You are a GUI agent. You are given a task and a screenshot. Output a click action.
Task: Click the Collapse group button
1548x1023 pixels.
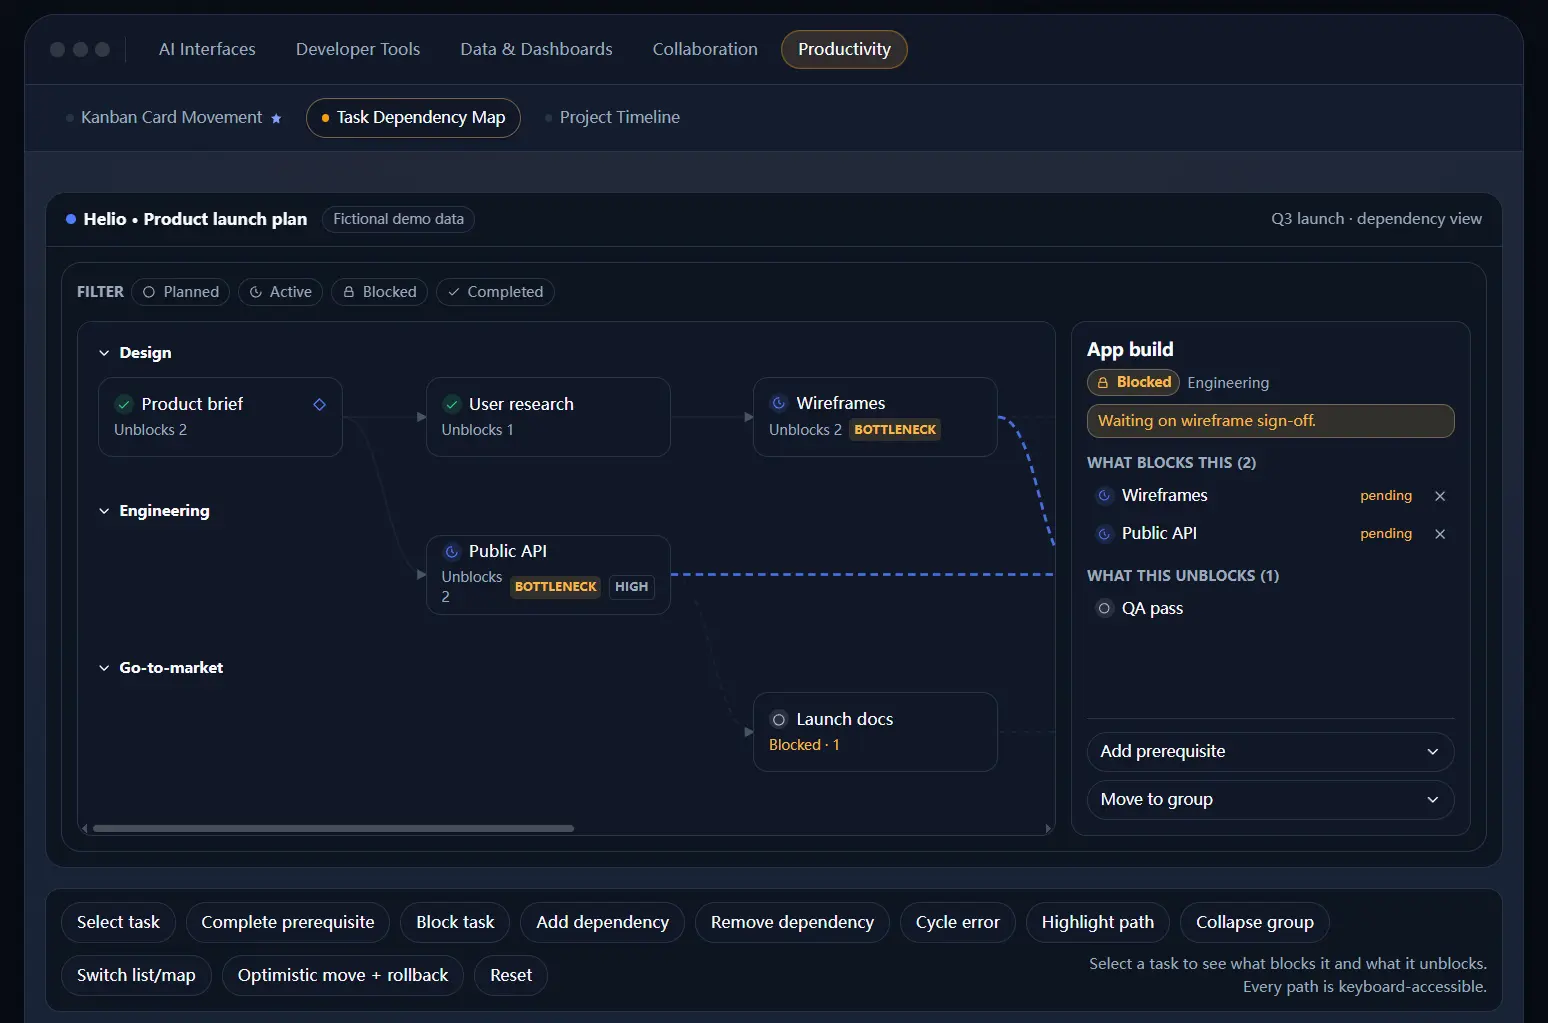[x=1255, y=922]
